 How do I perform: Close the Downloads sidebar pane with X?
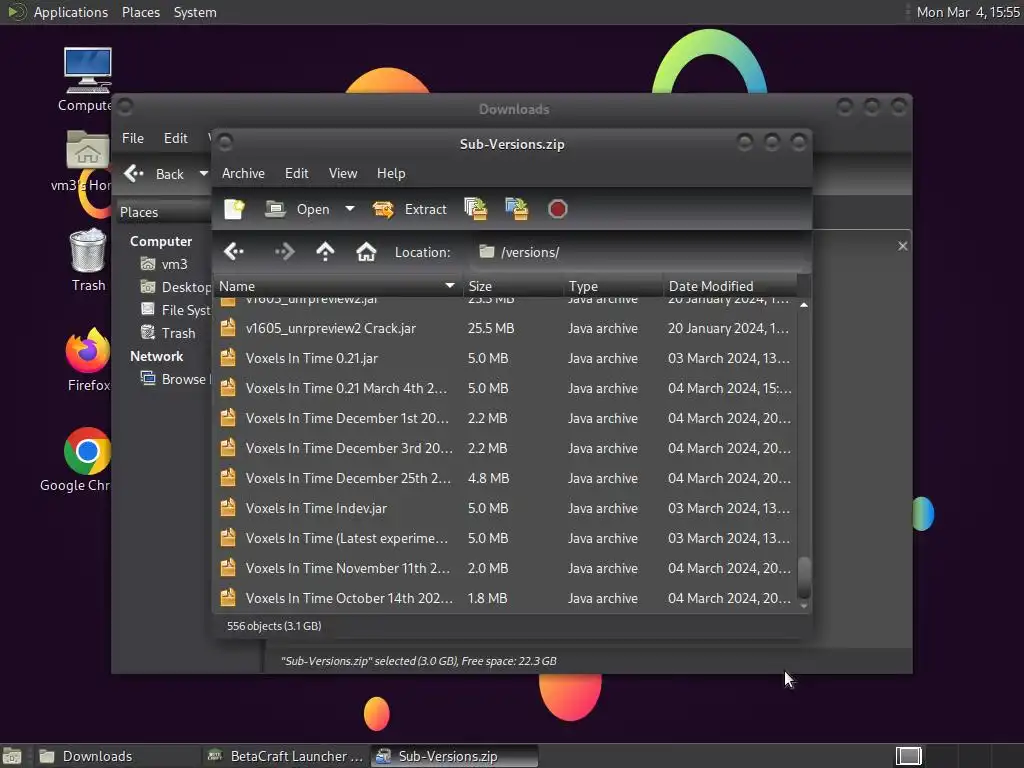coord(903,246)
